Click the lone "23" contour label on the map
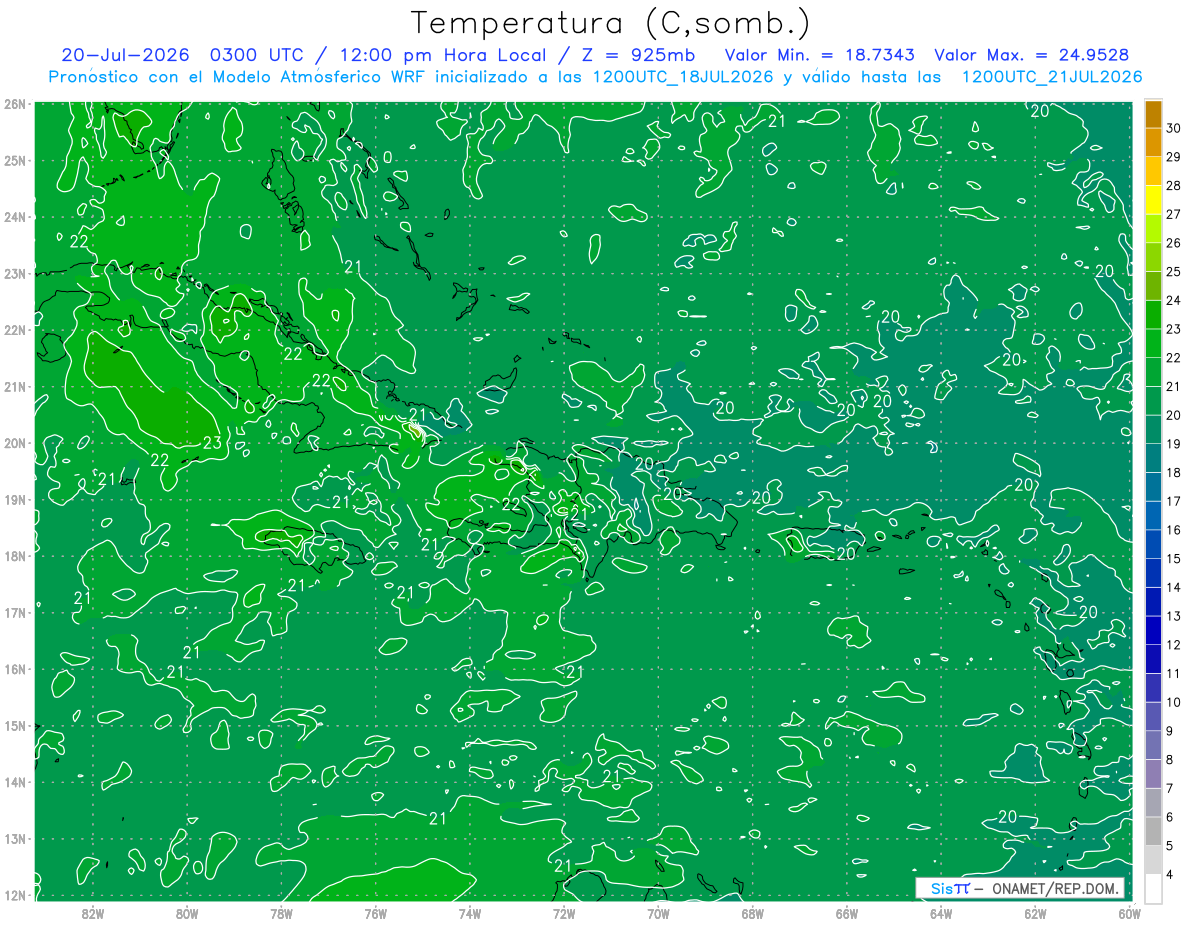Viewport: 1200px width, 927px height. click(212, 443)
